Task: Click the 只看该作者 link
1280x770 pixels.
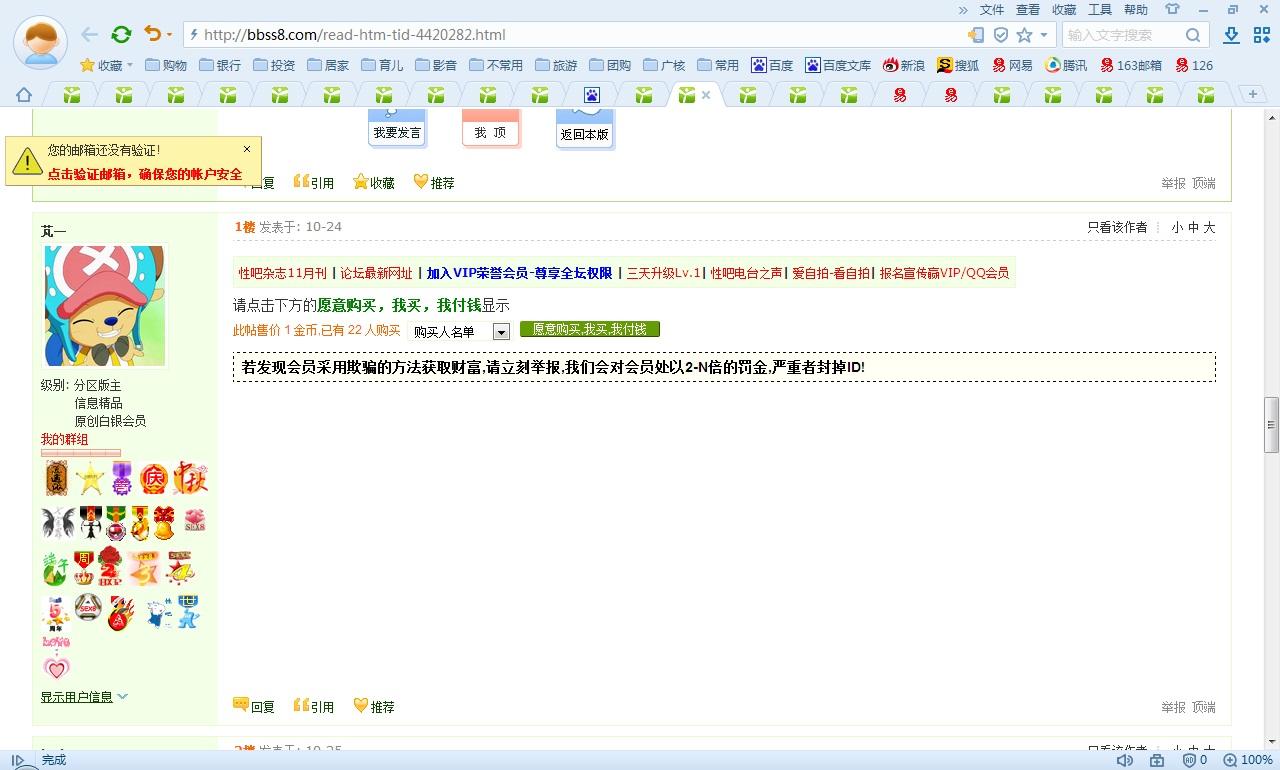Action: point(1117,228)
